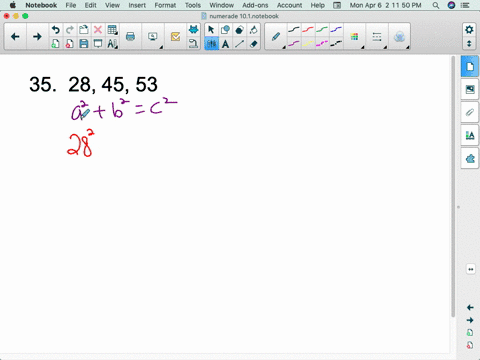Select the Shapes tool
This screenshot has width=480, height=360.
point(225,30)
